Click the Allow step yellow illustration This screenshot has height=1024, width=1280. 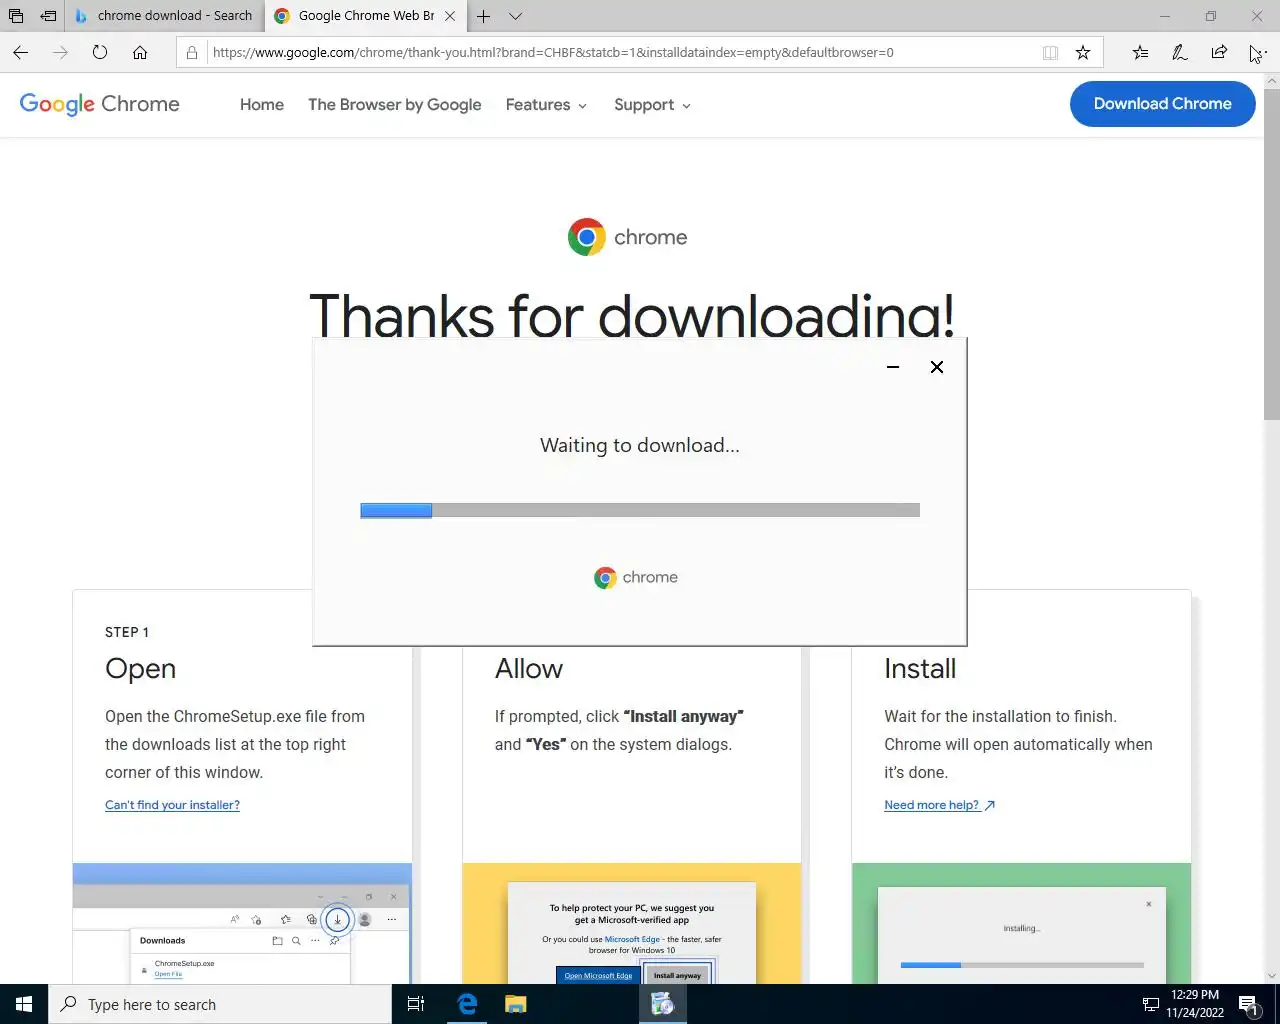632,923
